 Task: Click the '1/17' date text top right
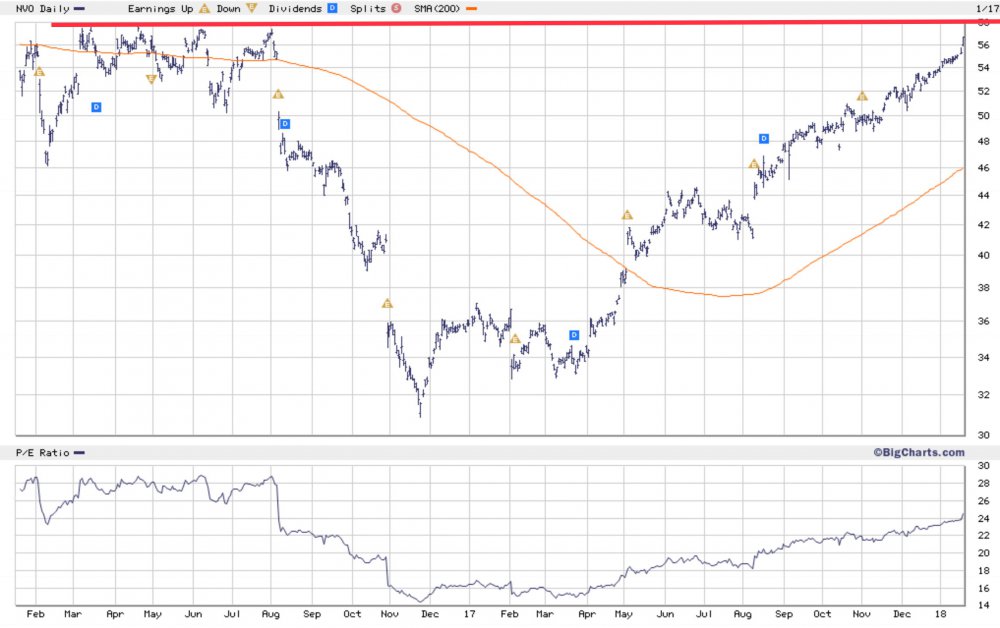[x=987, y=8]
